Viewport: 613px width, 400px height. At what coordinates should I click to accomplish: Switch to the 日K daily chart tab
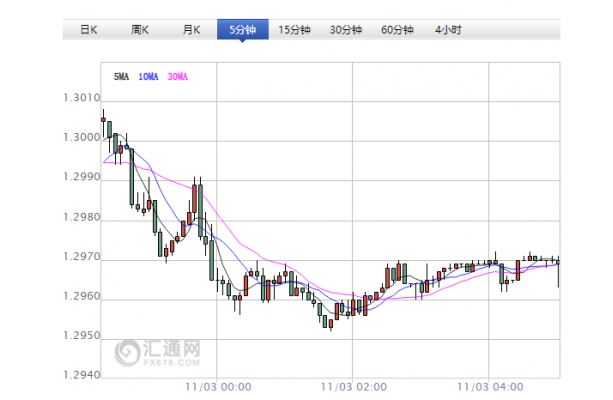(x=88, y=30)
